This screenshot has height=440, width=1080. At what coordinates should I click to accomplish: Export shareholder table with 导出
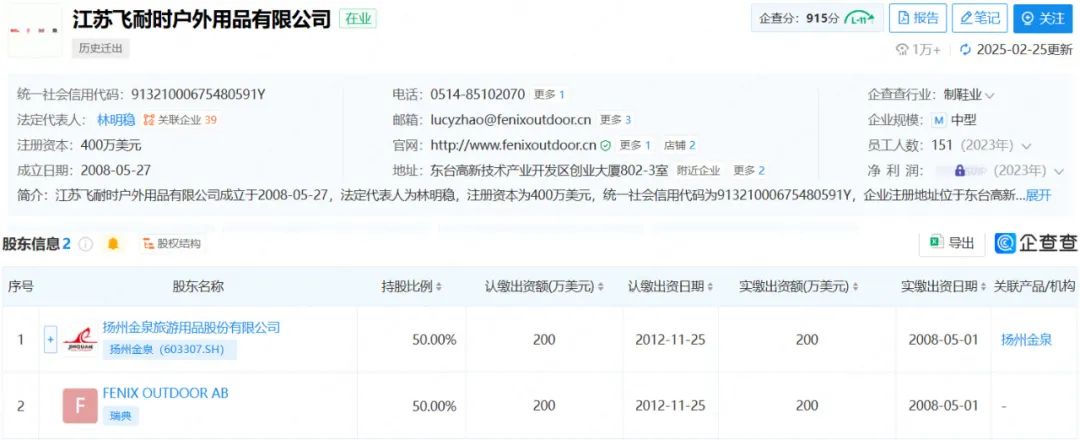[953, 243]
